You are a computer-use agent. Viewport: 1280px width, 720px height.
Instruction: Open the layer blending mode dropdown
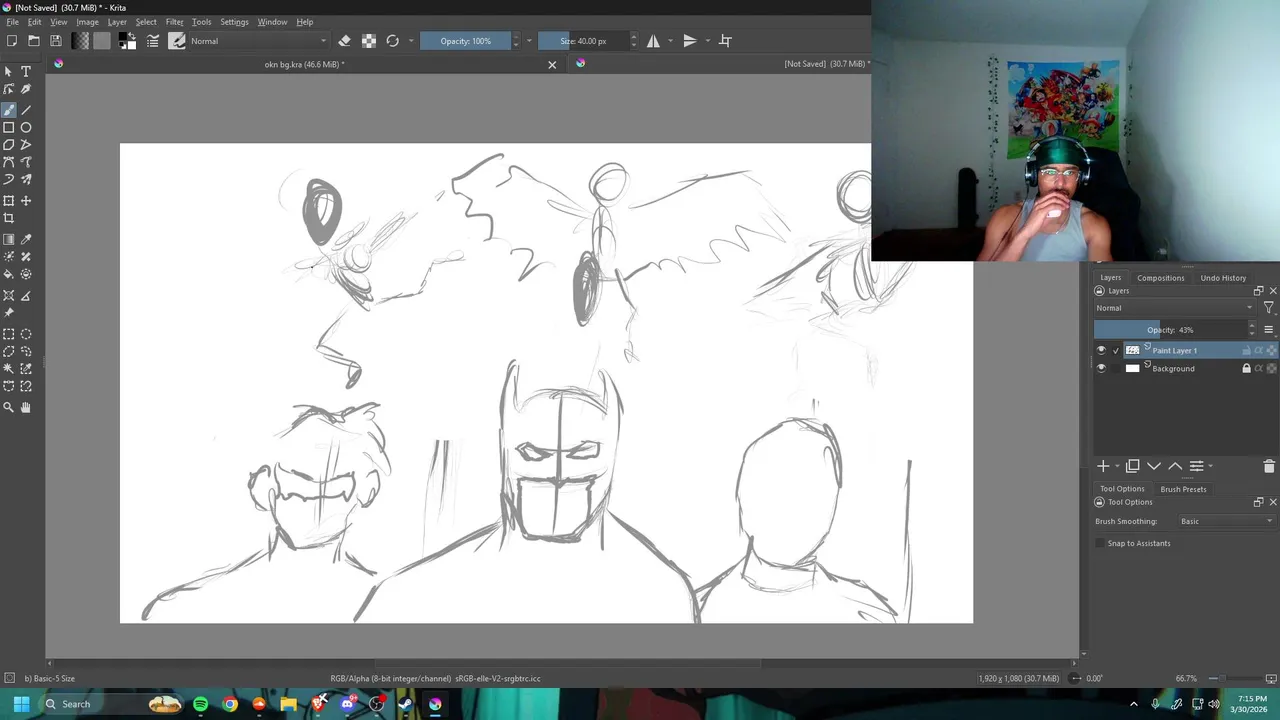1174,308
